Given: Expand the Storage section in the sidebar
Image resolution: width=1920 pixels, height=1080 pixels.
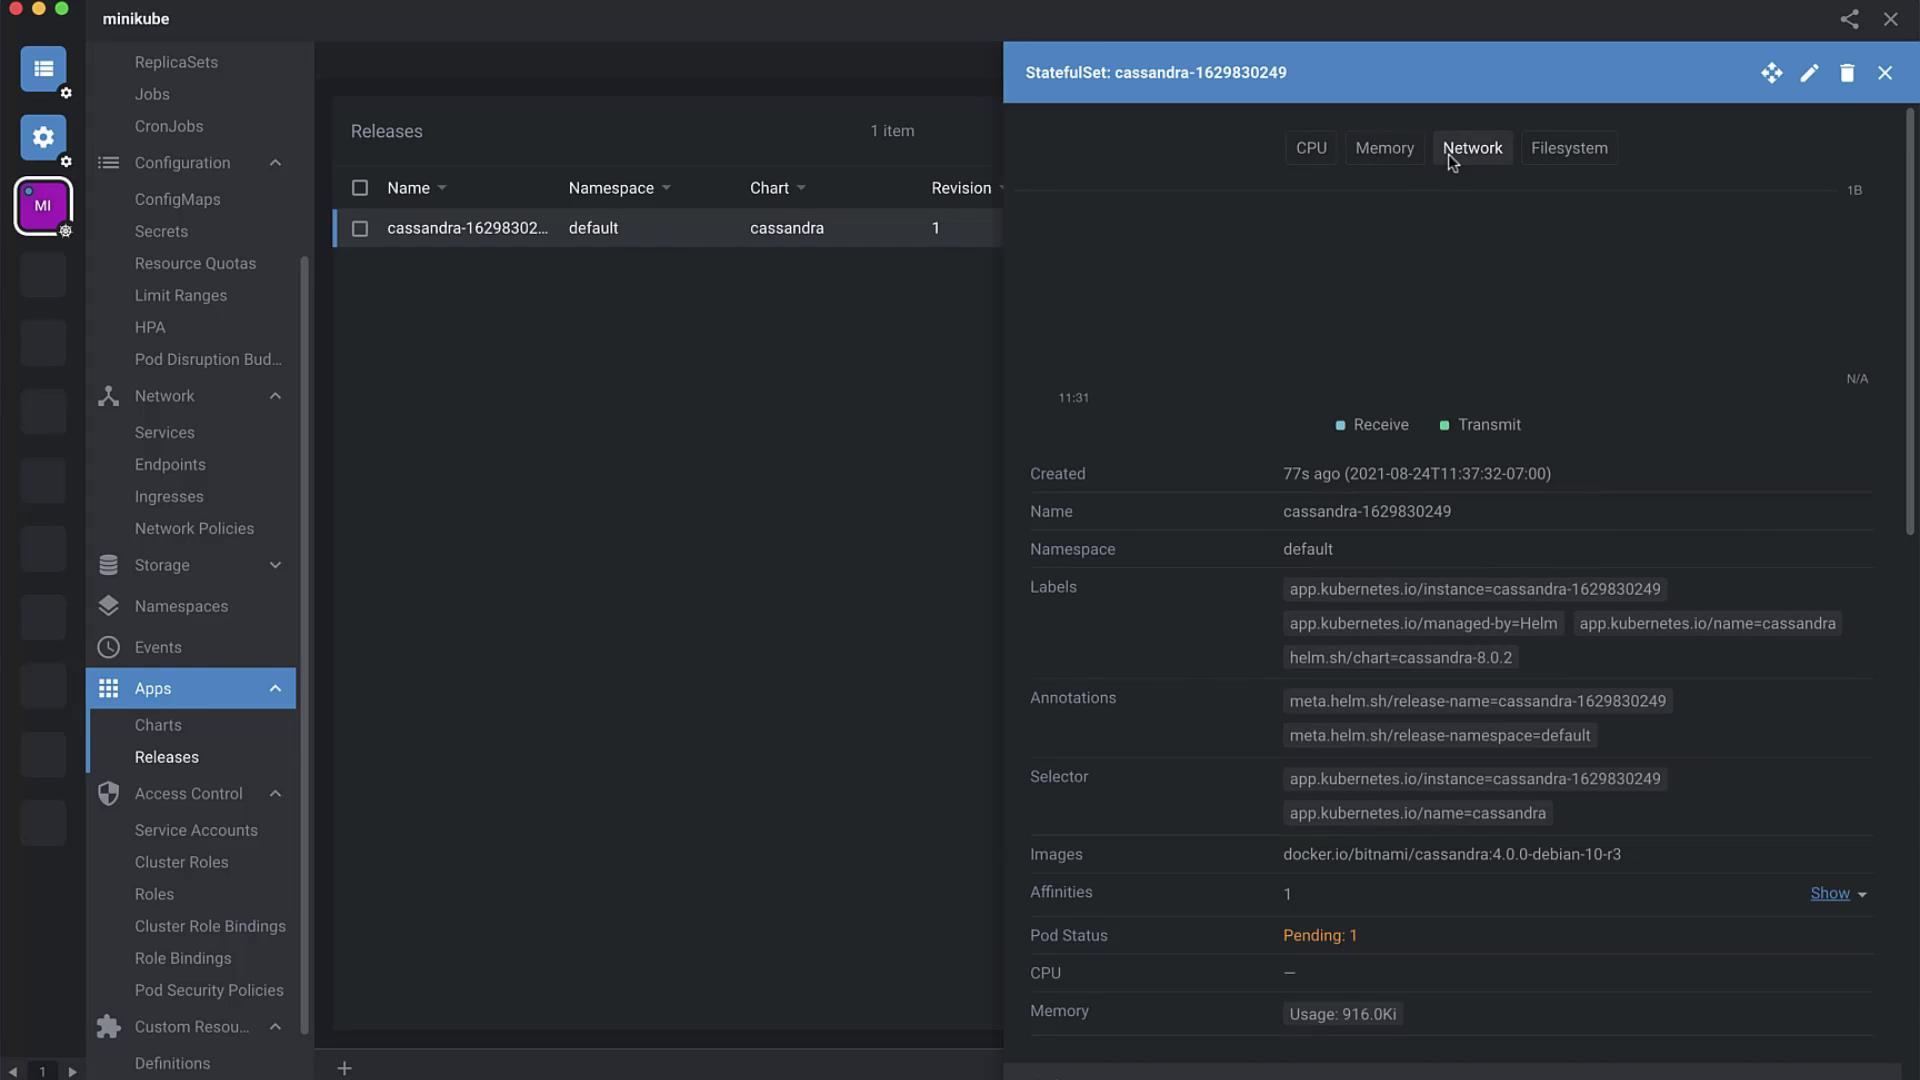Looking at the screenshot, I should click(x=275, y=565).
